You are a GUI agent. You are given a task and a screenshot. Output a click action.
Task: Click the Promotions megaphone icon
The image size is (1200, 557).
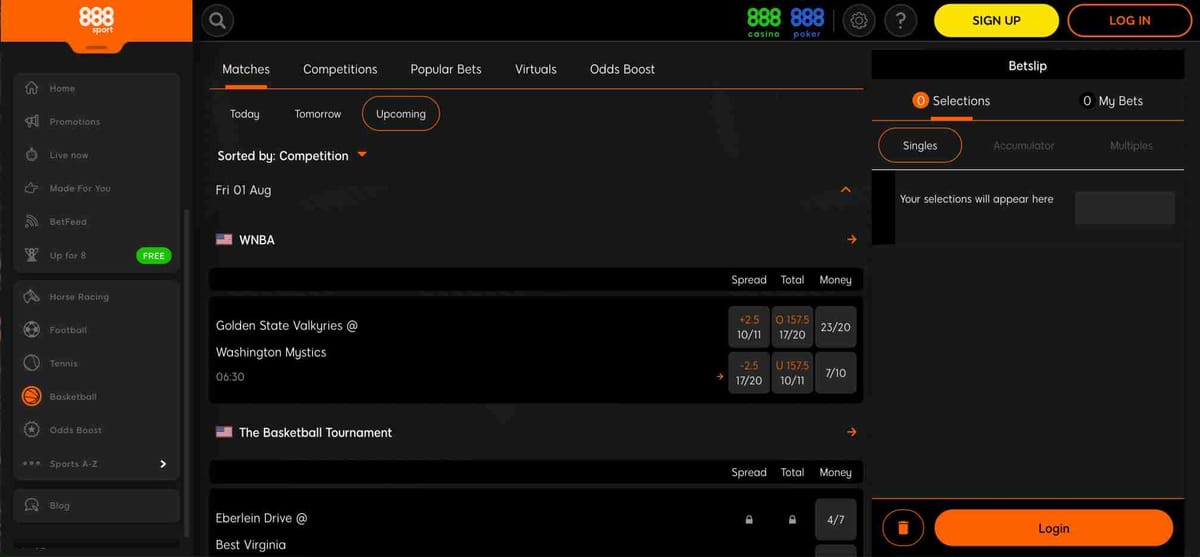click(x=32, y=121)
